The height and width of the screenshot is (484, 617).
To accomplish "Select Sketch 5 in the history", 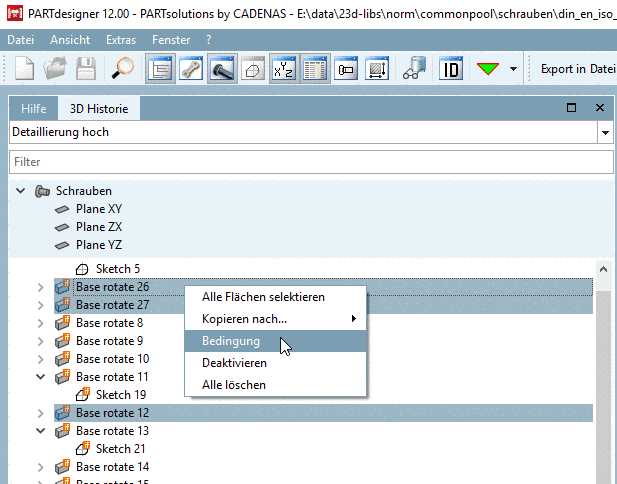I will click(118, 269).
